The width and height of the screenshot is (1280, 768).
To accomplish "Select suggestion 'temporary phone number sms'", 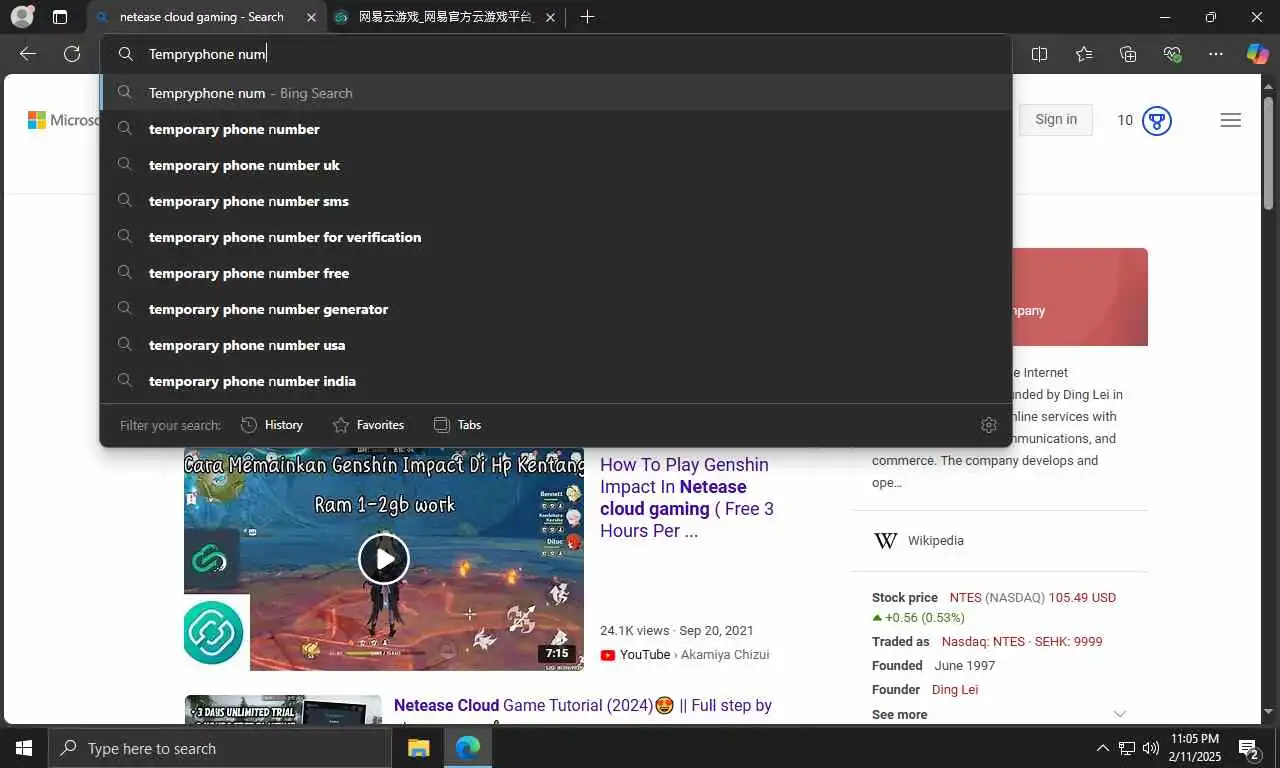I will (x=556, y=201).
